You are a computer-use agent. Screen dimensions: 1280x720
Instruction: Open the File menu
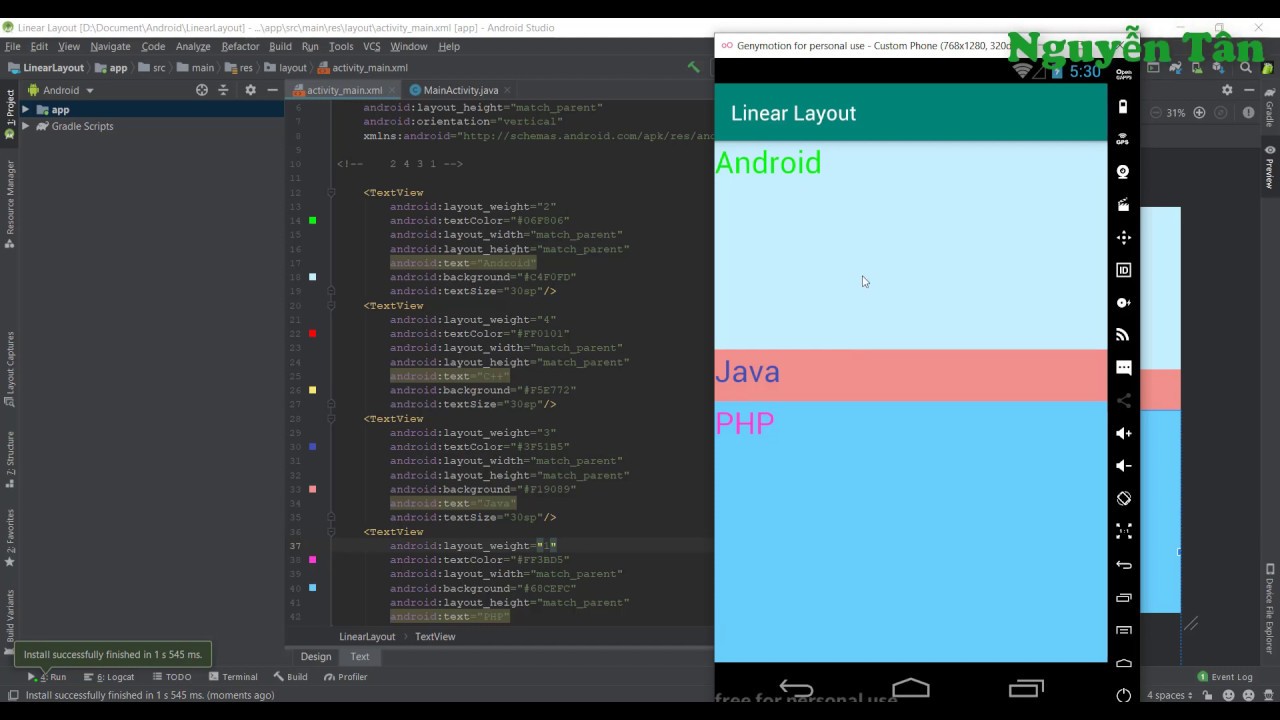coord(12,46)
